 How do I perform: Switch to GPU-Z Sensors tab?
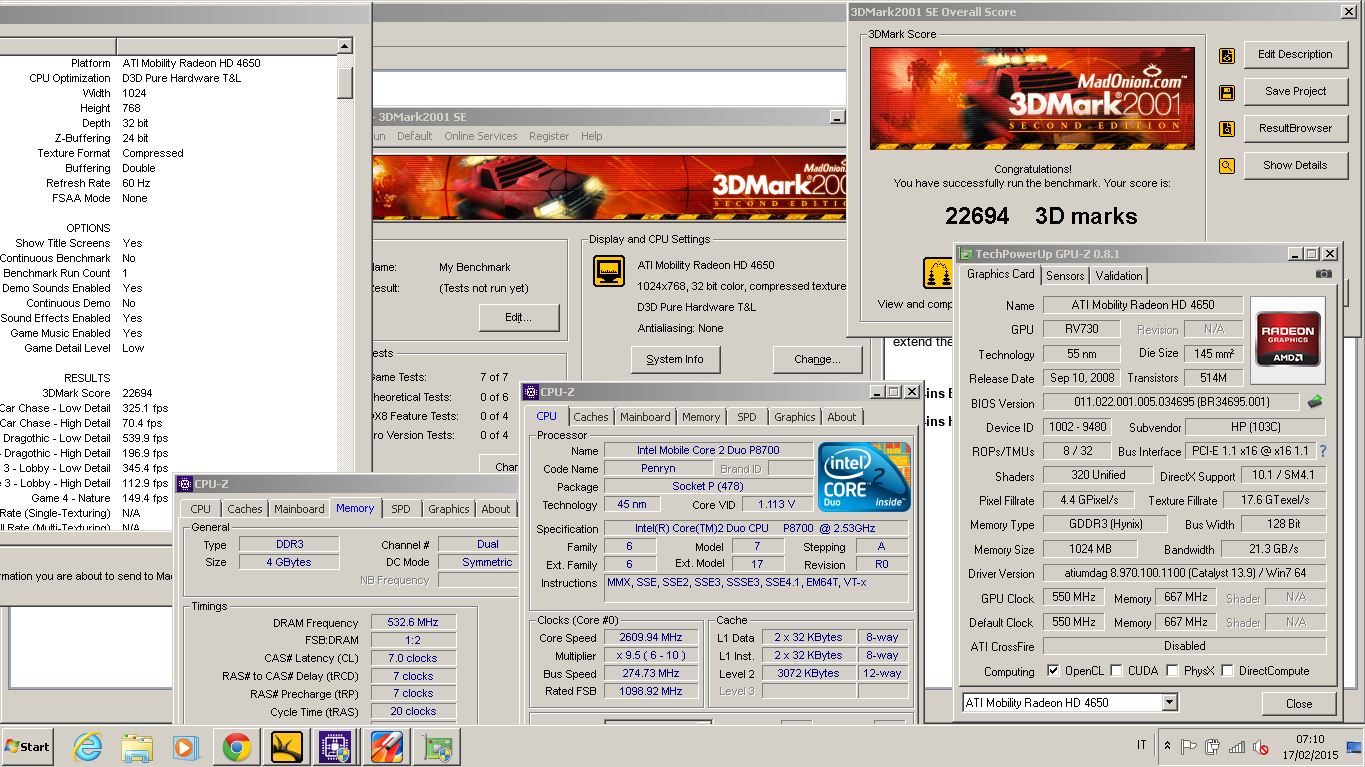point(1065,276)
